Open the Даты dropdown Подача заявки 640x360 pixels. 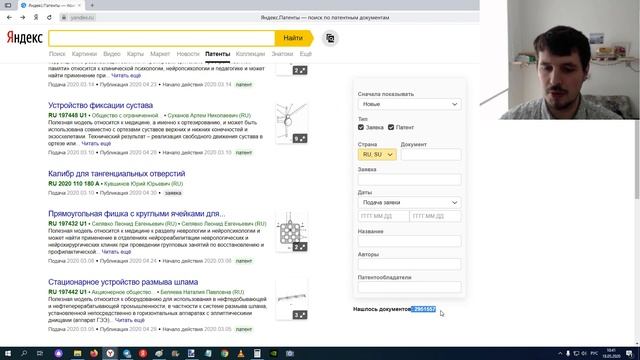(409, 202)
